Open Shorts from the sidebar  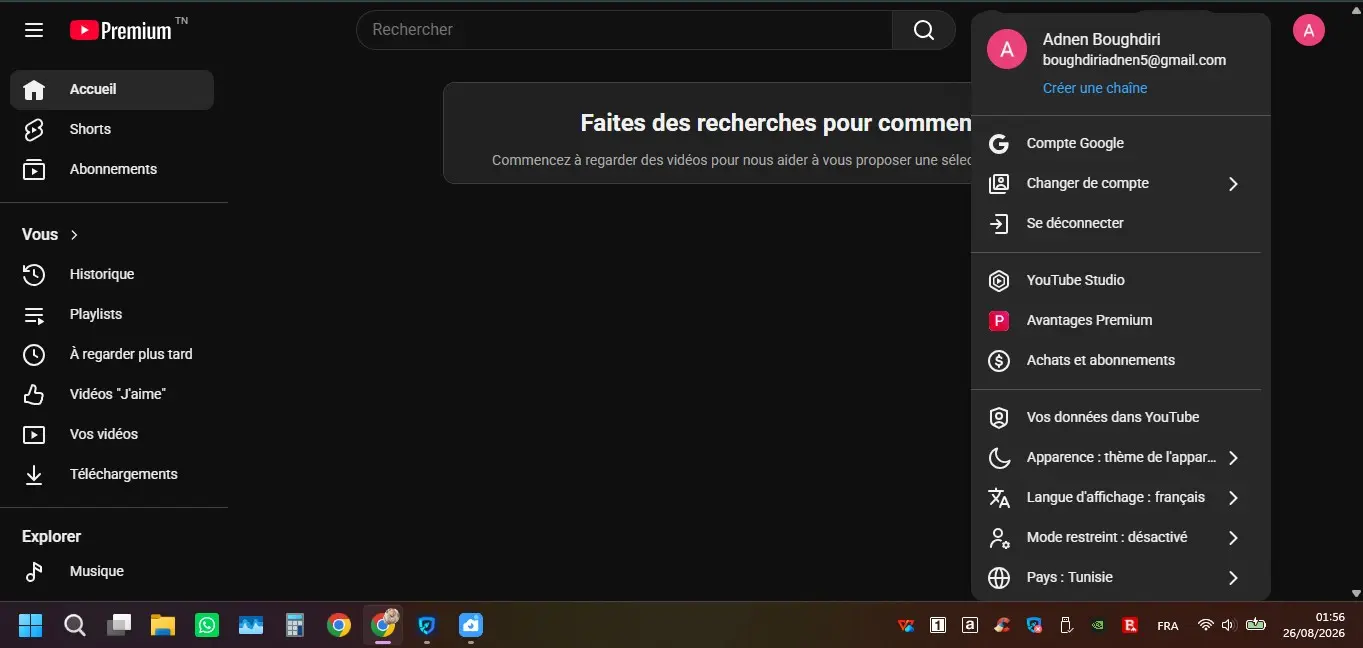(112, 129)
